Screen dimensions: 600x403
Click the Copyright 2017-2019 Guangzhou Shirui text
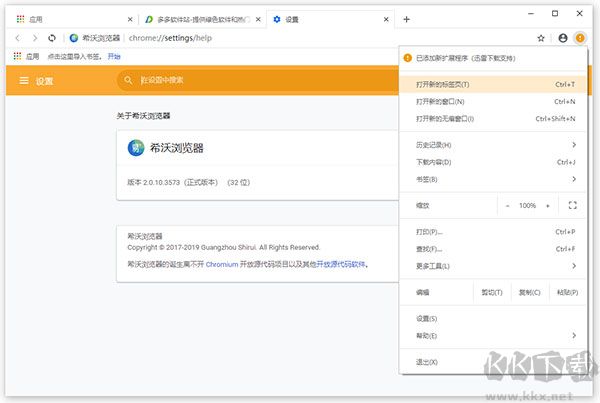coord(224,247)
